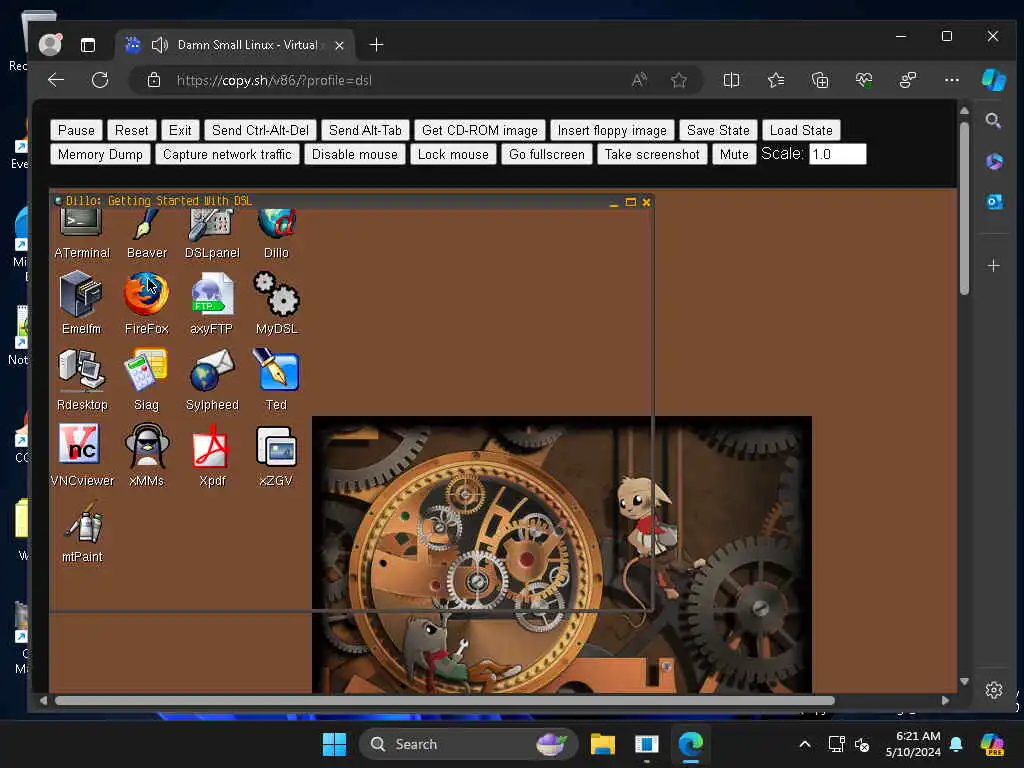
Task: Click the Save State button
Action: (718, 131)
